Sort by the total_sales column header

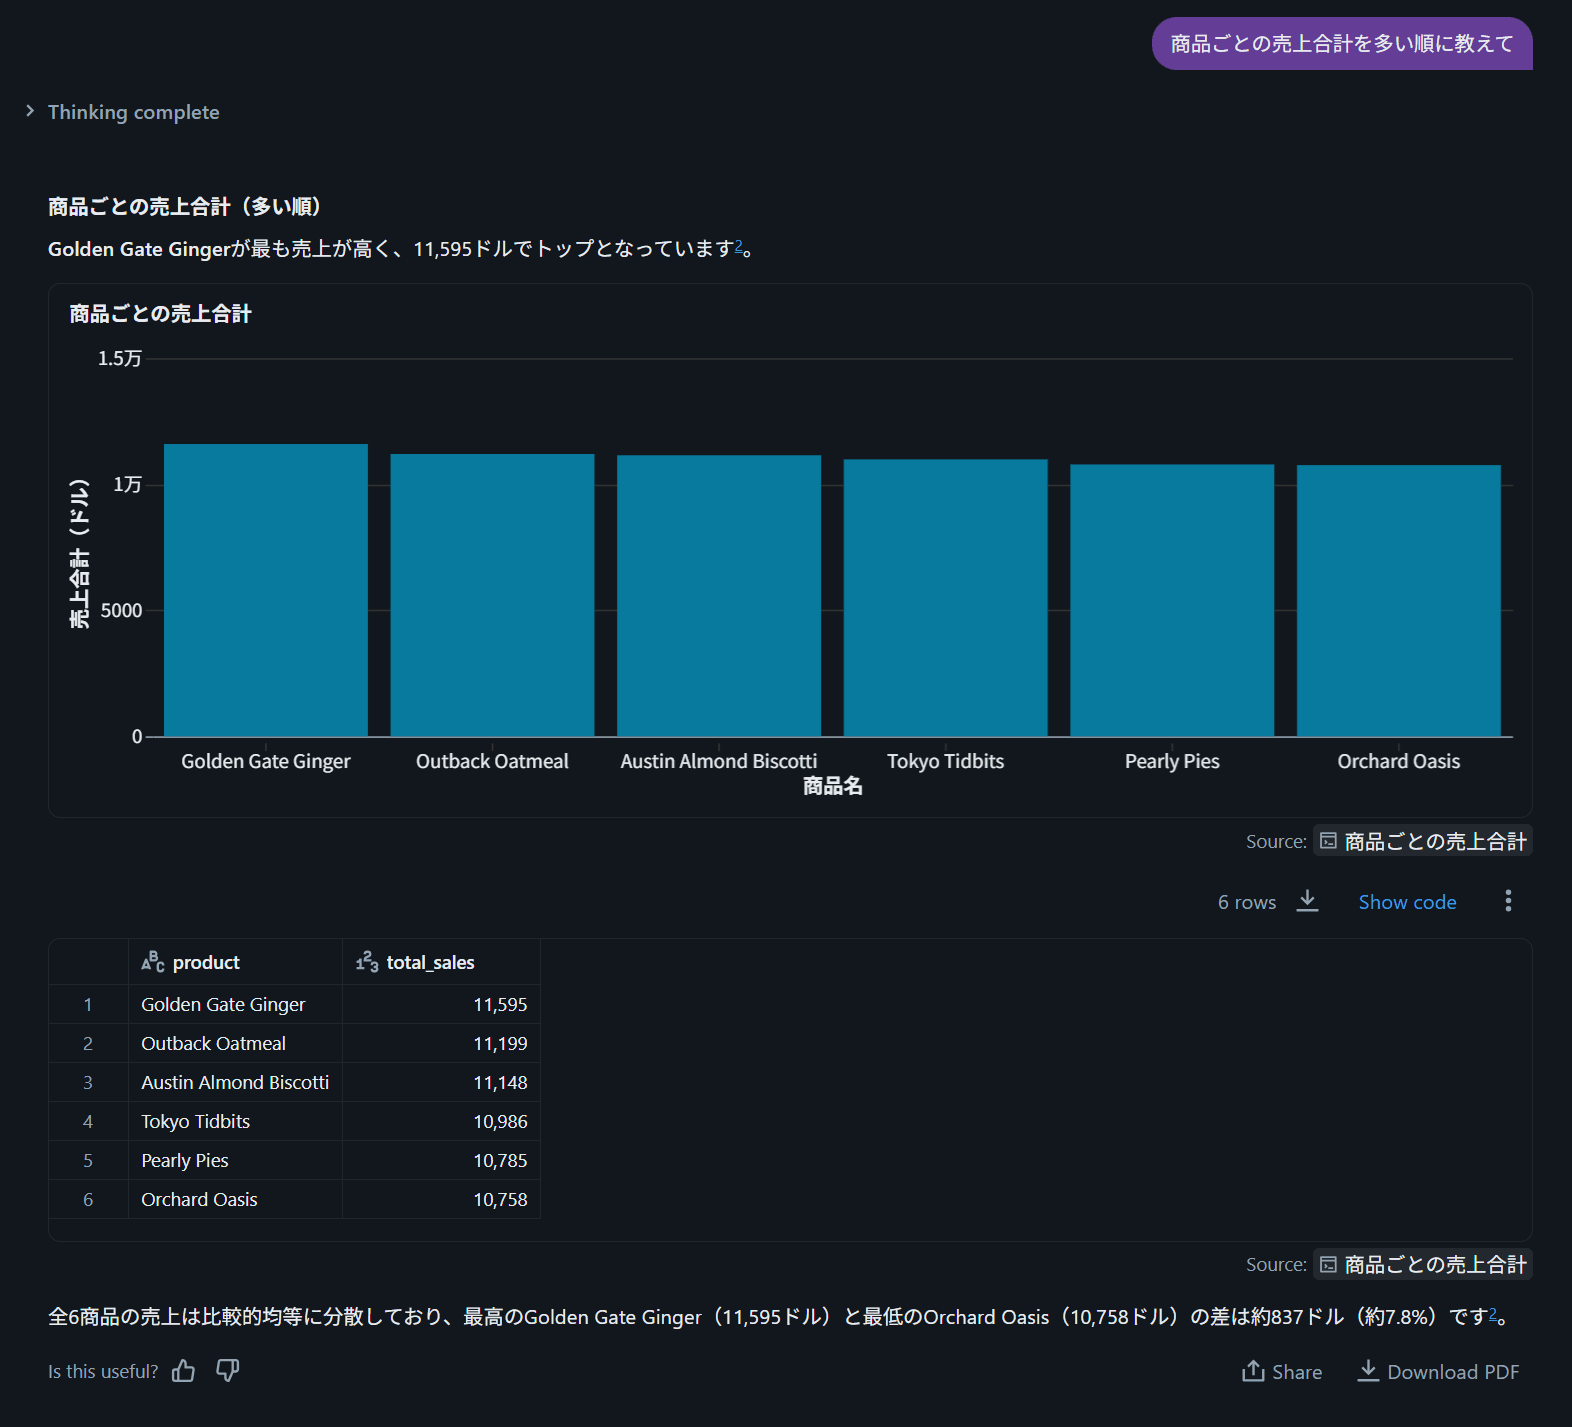(x=430, y=962)
